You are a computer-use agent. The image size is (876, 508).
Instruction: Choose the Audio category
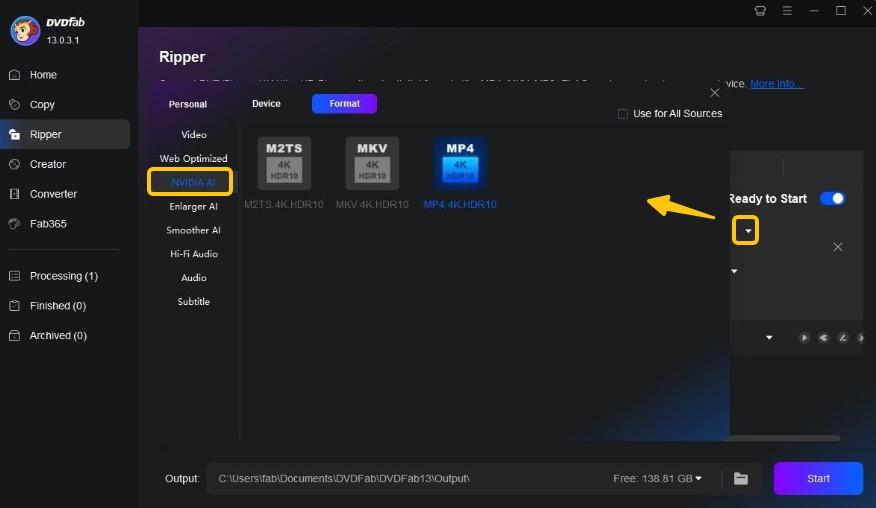[193, 278]
